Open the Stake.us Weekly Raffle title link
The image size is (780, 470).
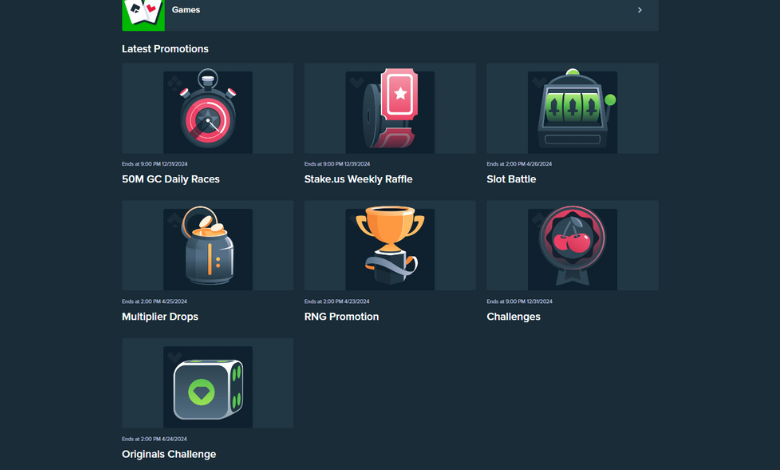point(358,179)
